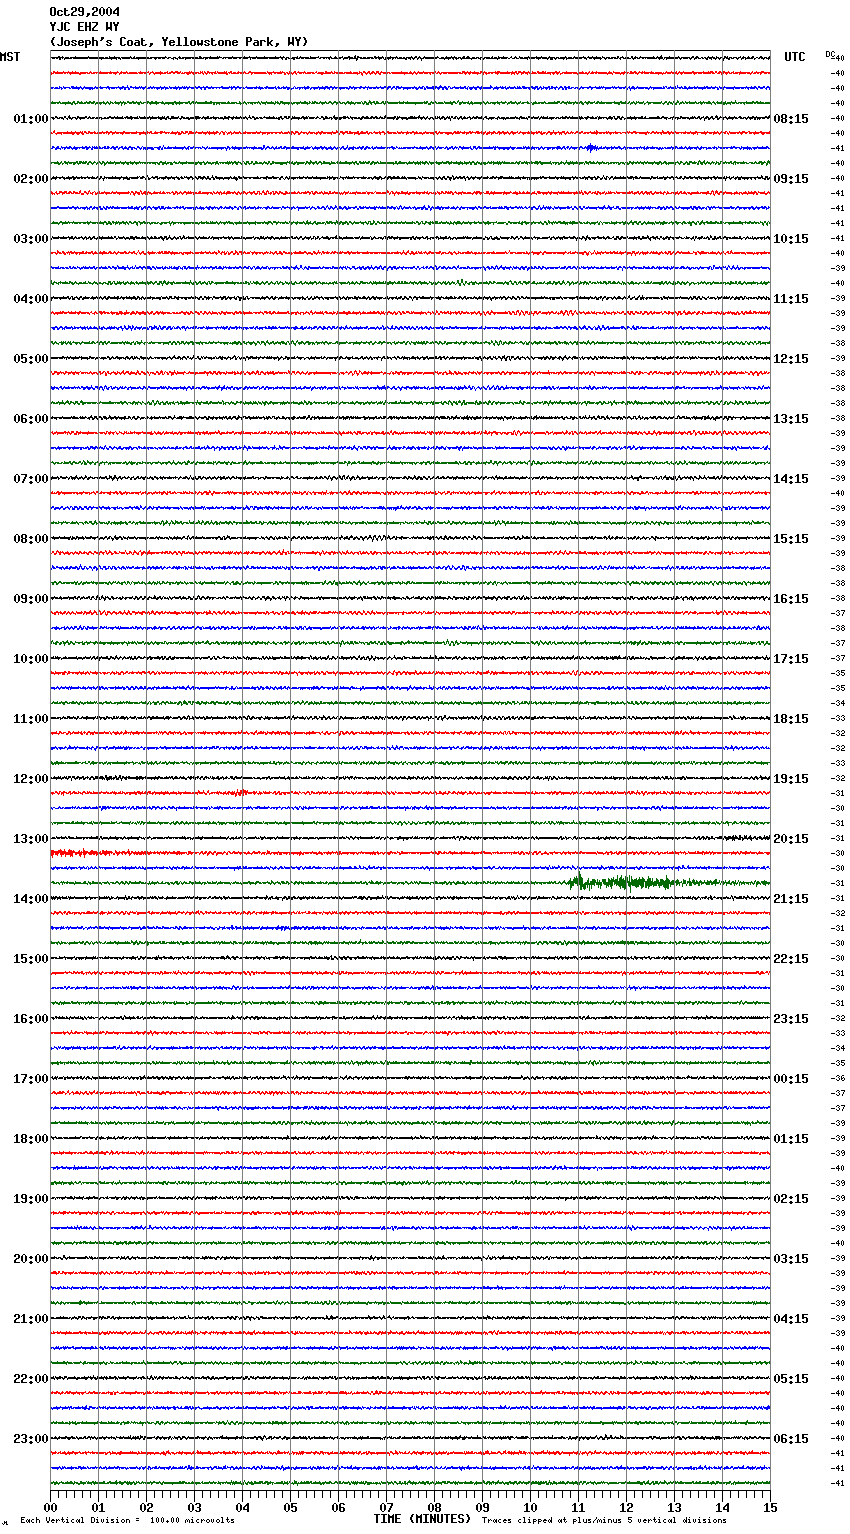Click the 16:15 UTC time label
The height and width of the screenshot is (1534, 850).
coord(791,599)
